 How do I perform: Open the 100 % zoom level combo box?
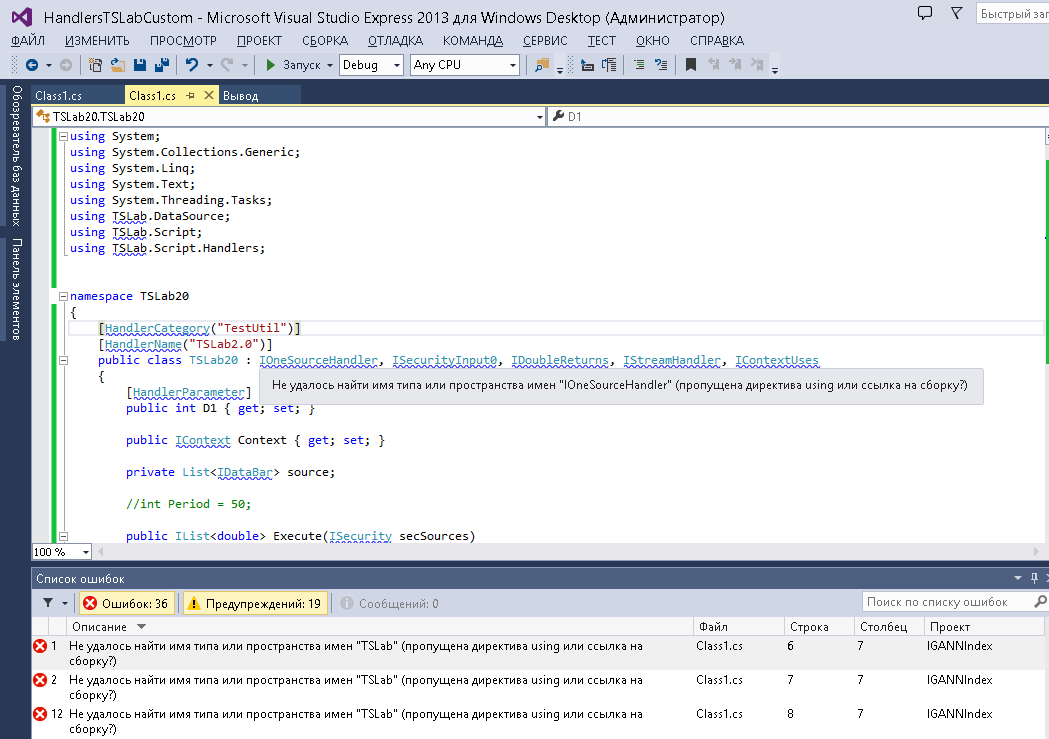pos(62,552)
